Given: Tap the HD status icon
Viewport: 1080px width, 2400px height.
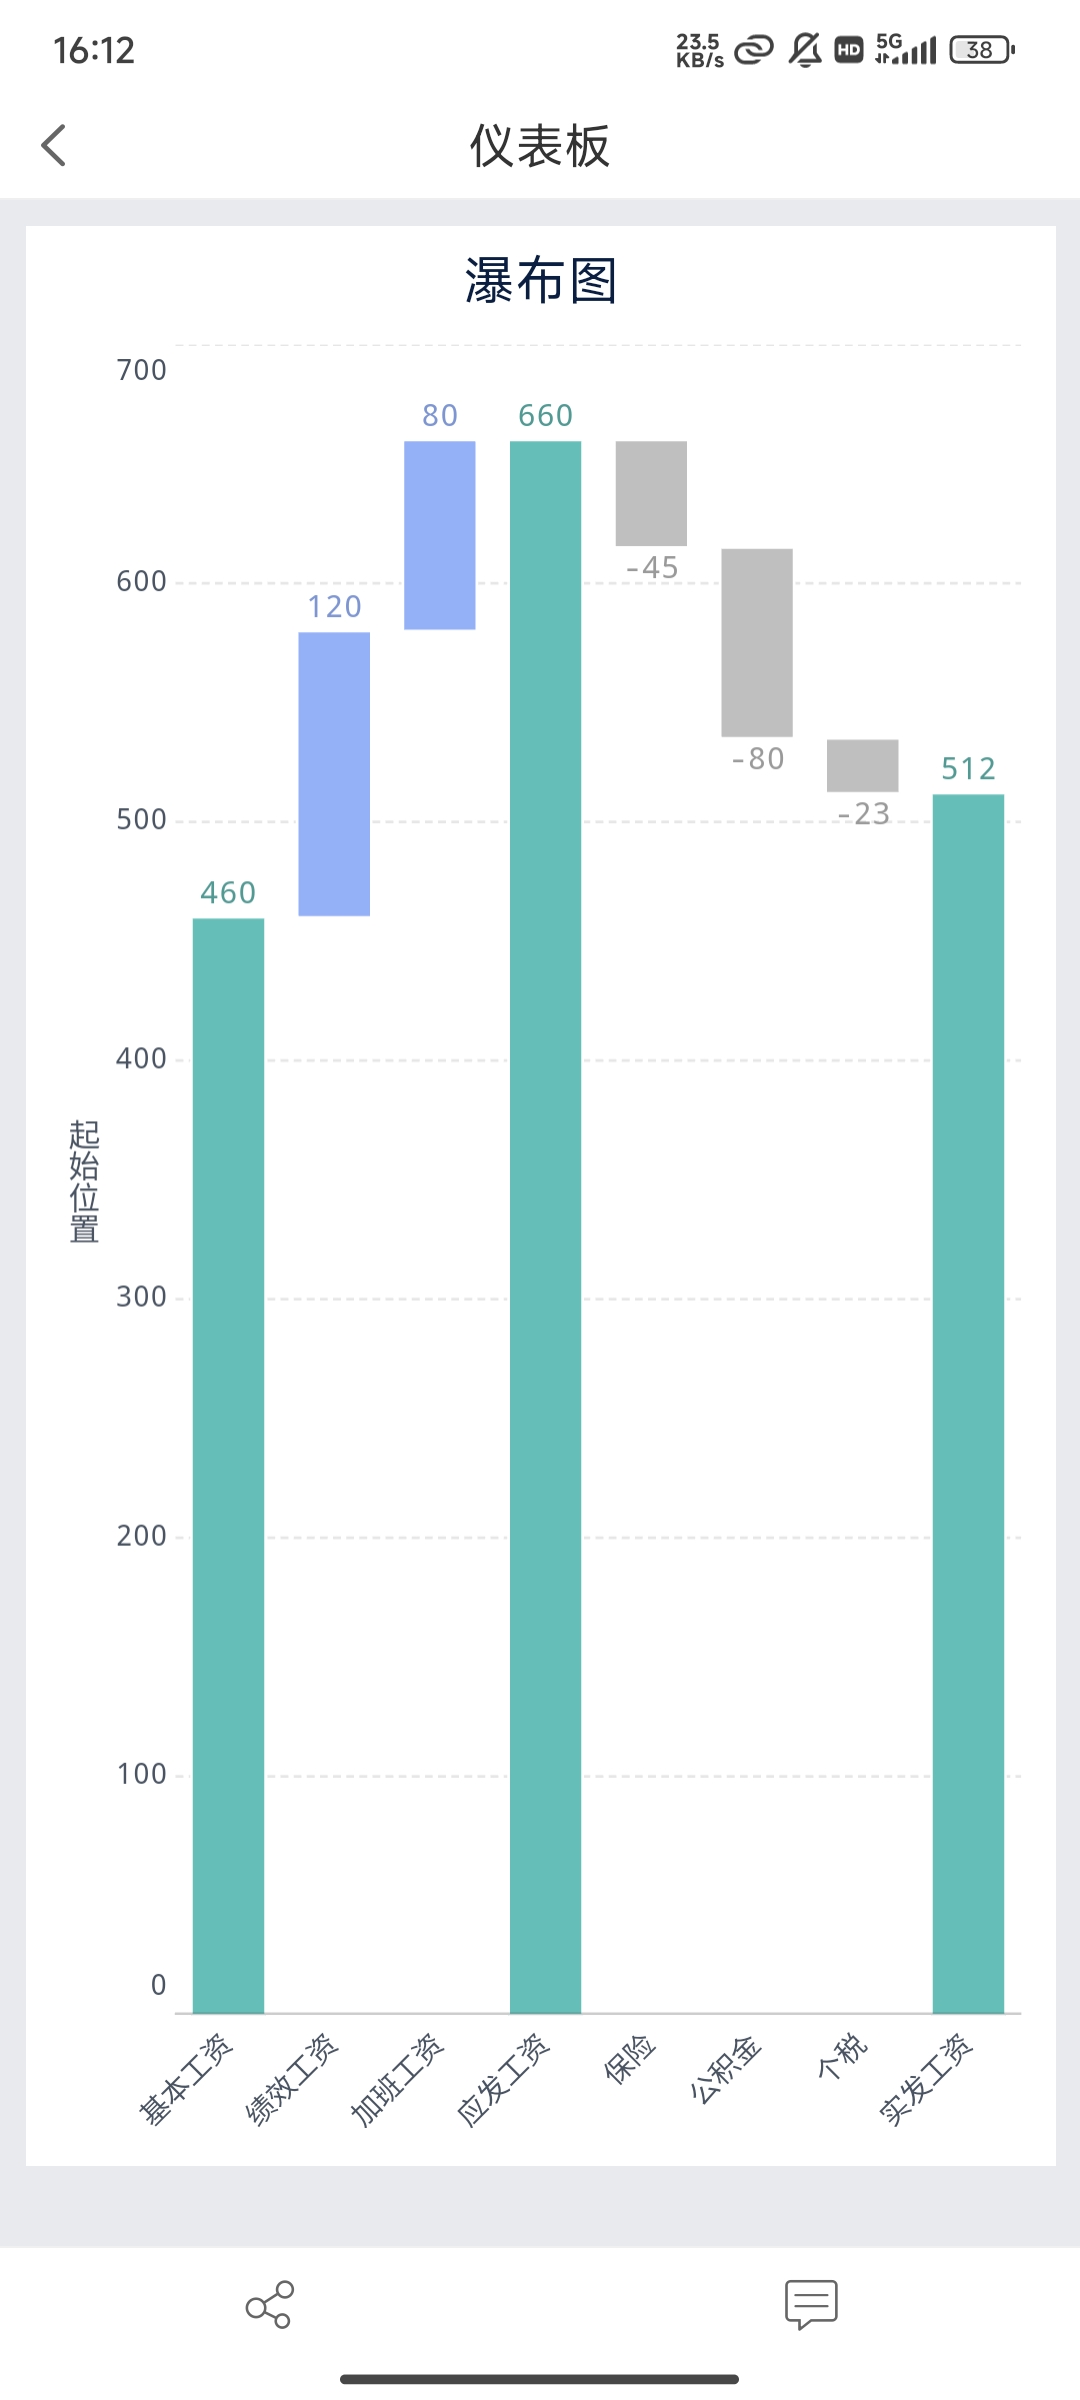Looking at the screenshot, I should point(848,50).
